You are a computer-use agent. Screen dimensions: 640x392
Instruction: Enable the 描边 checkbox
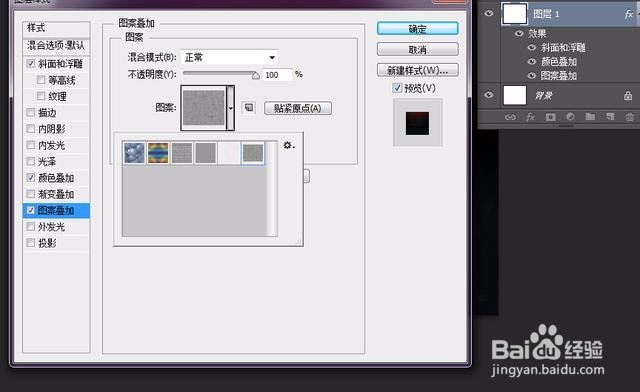31,112
